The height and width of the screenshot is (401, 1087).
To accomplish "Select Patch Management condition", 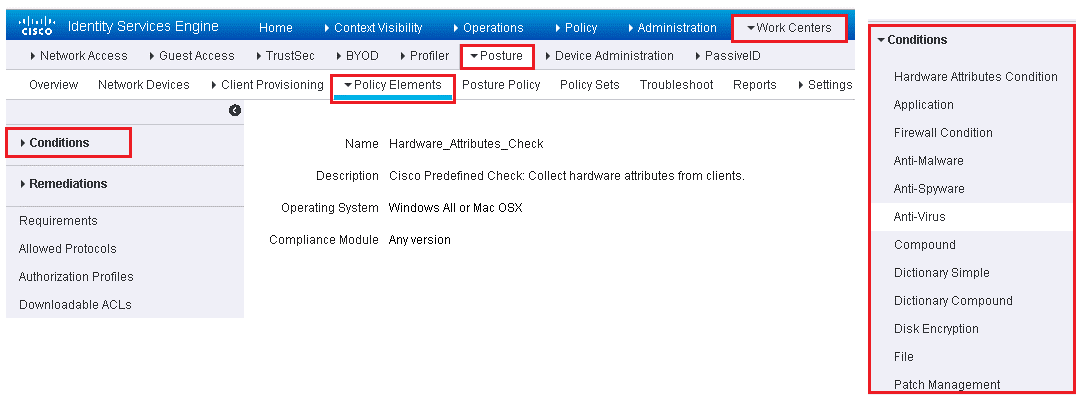I will pos(947,384).
